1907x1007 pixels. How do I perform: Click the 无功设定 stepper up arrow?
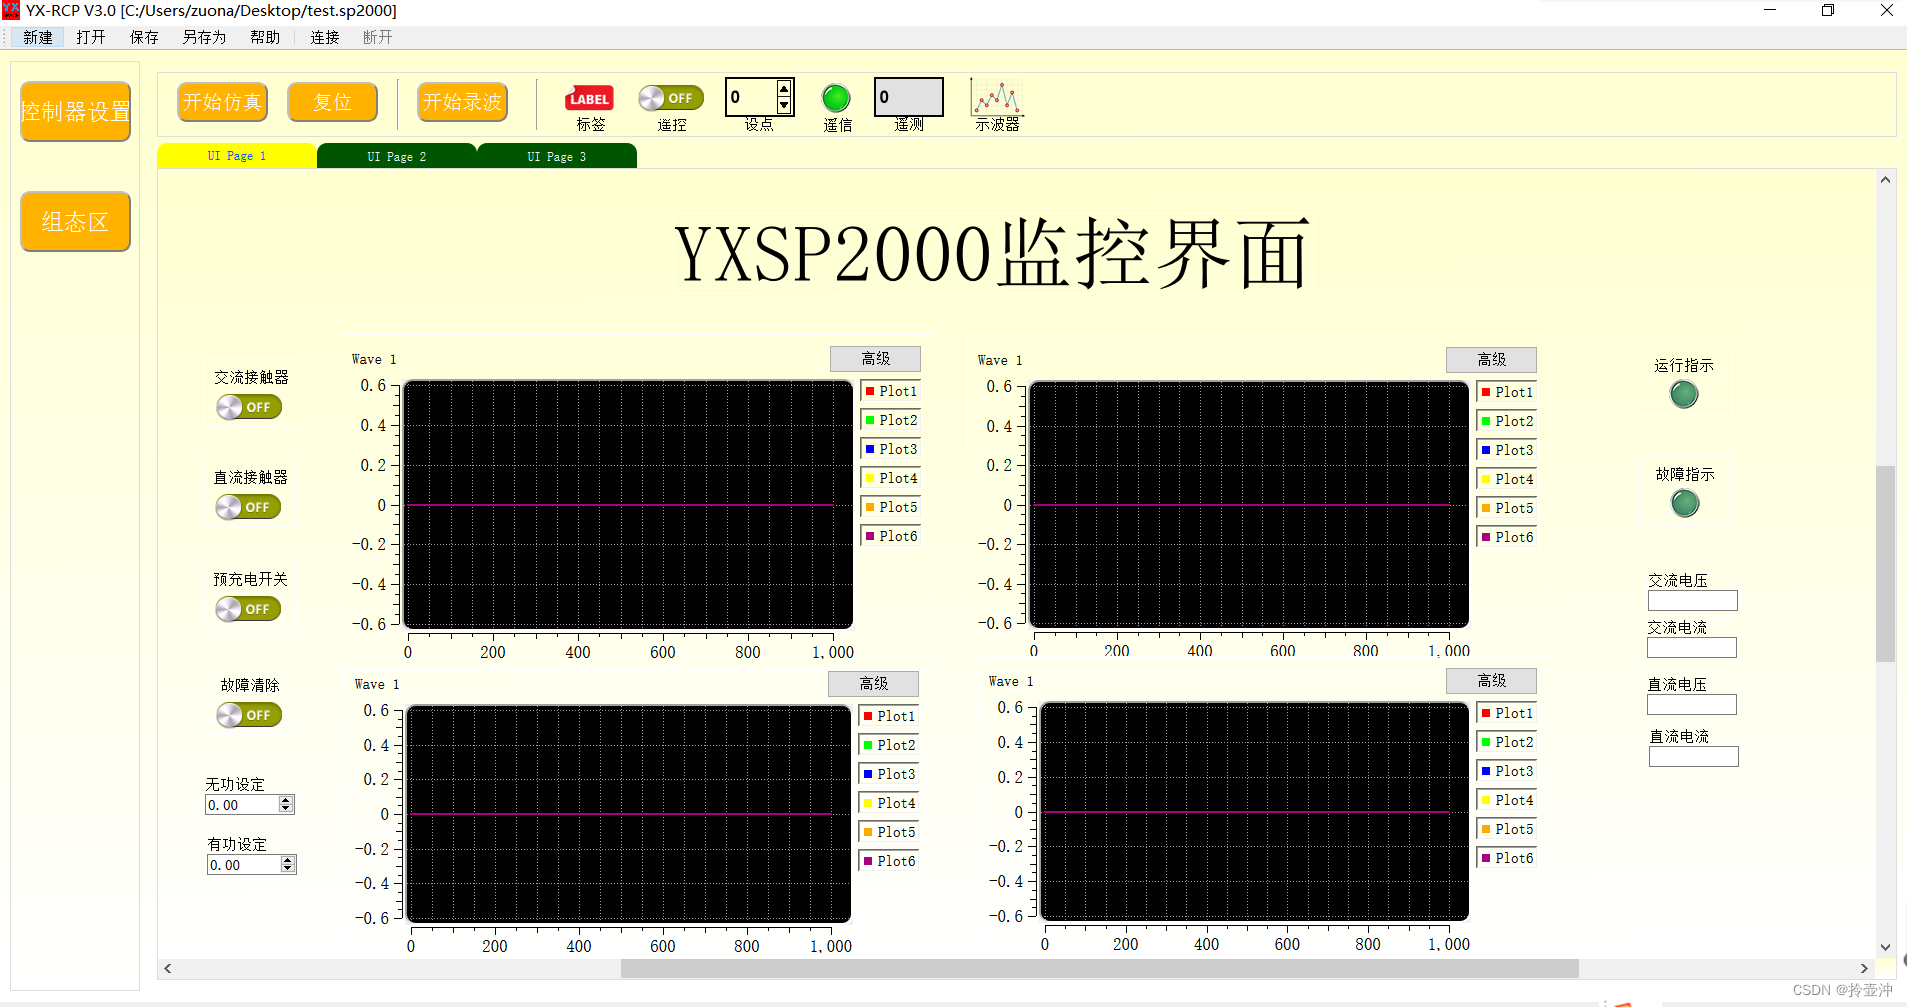click(287, 798)
